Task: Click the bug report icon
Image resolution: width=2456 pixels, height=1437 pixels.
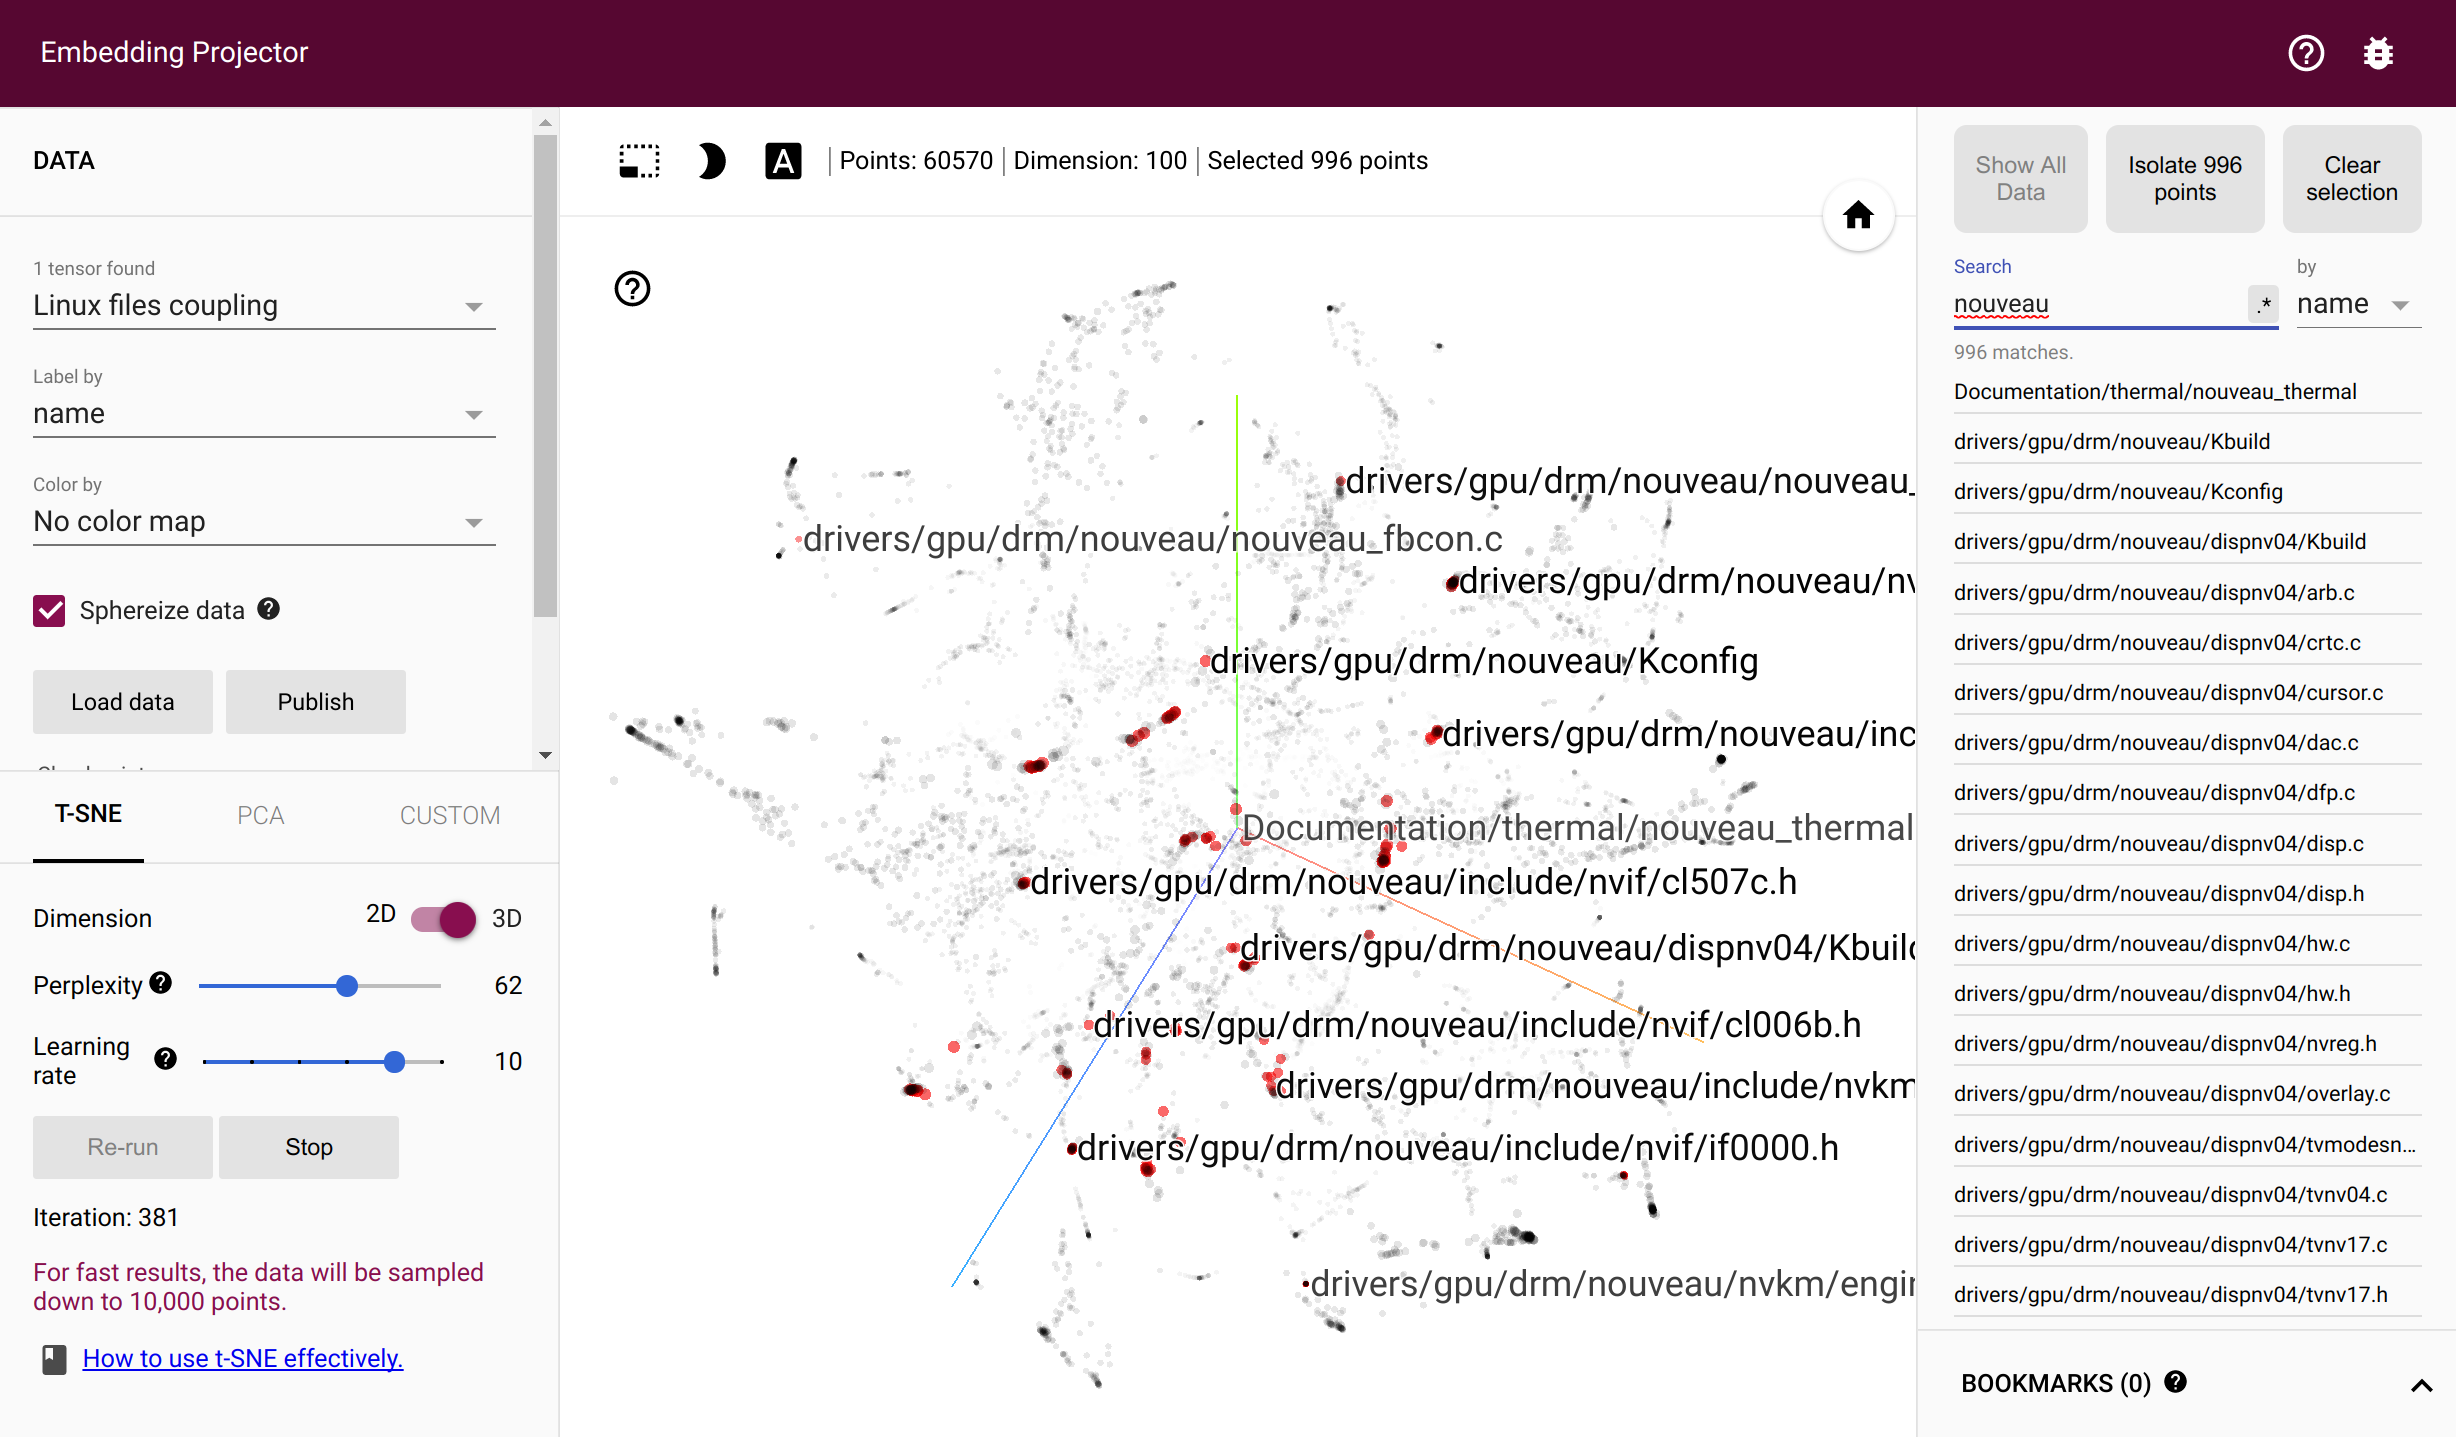Action: (2378, 53)
